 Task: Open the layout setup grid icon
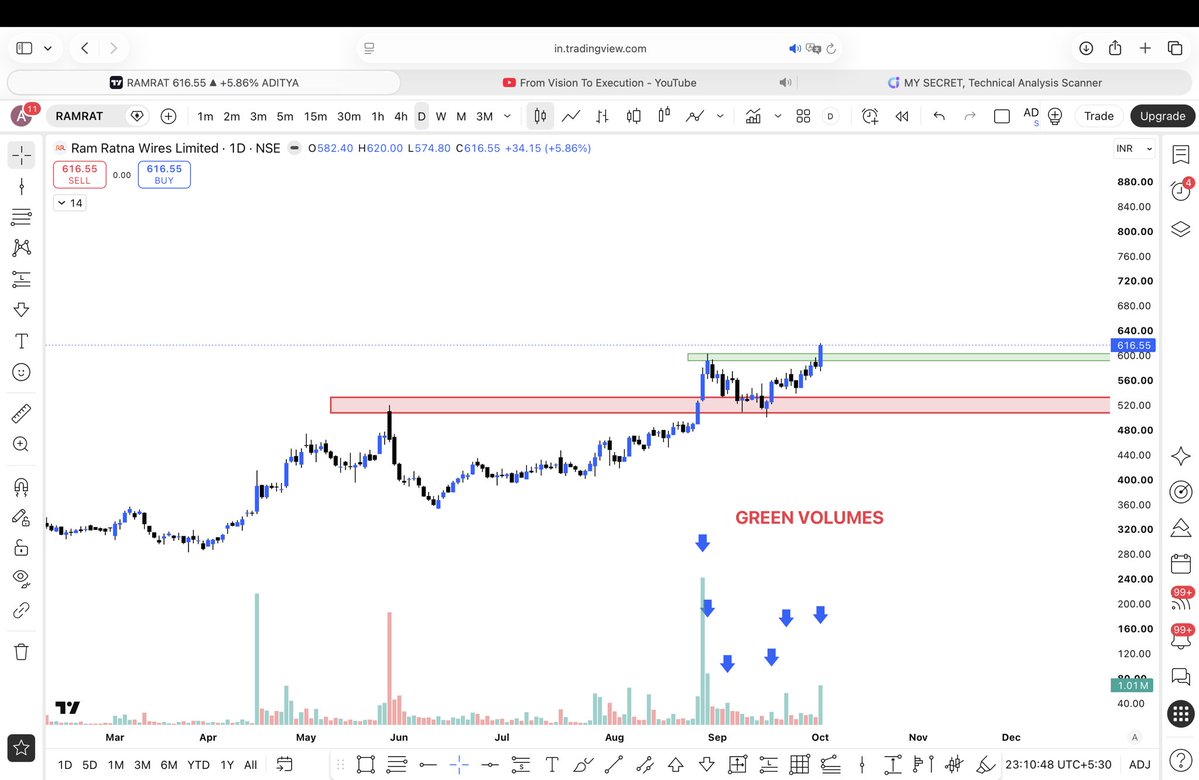pos(803,116)
